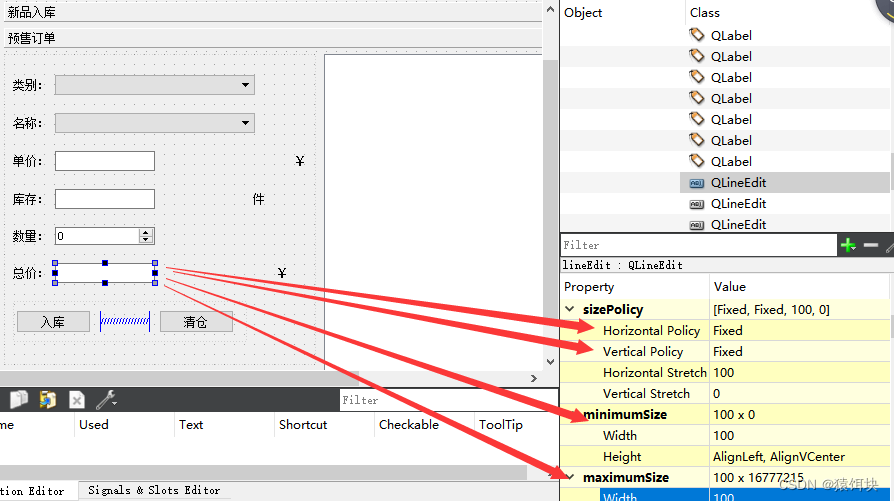Click the Delete action icon

click(77, 400)
